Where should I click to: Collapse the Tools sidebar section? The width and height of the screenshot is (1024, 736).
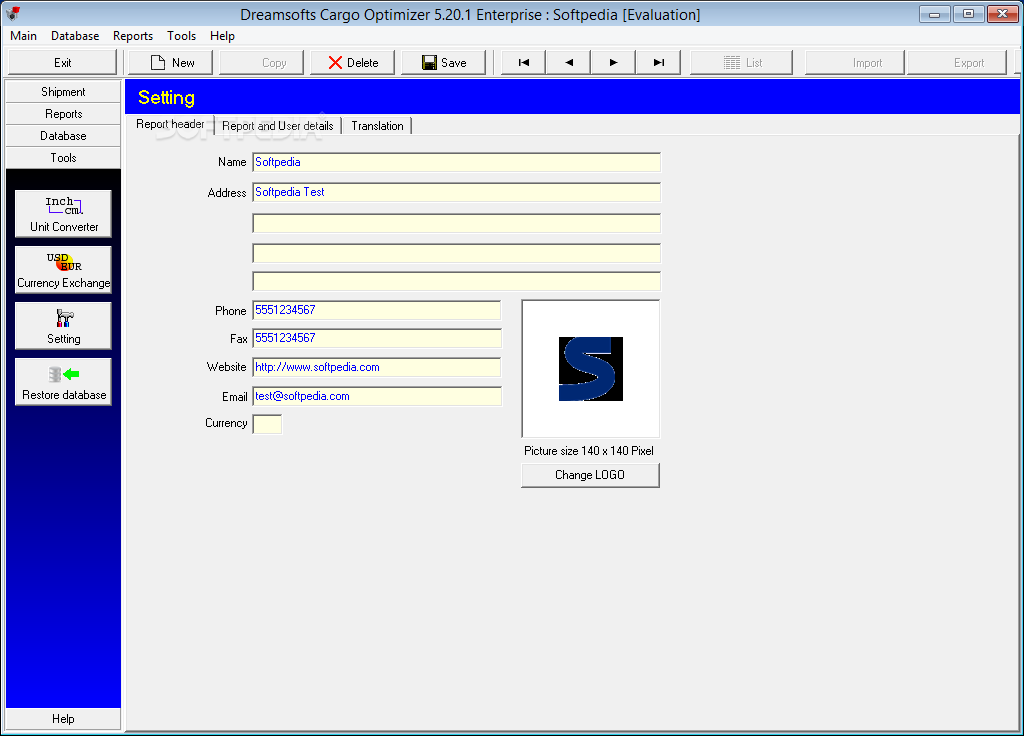[x=63, y=158]
